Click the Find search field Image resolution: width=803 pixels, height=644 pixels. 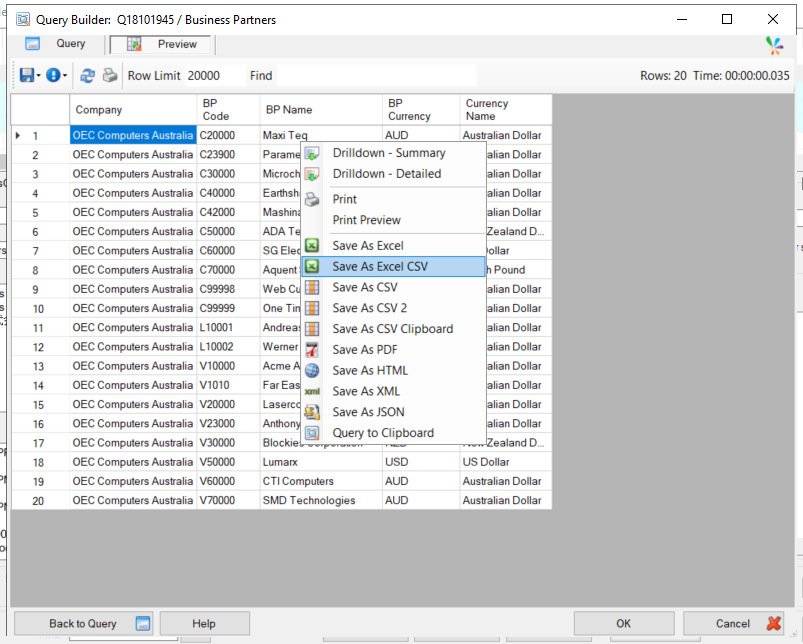[x=377, y=76]
